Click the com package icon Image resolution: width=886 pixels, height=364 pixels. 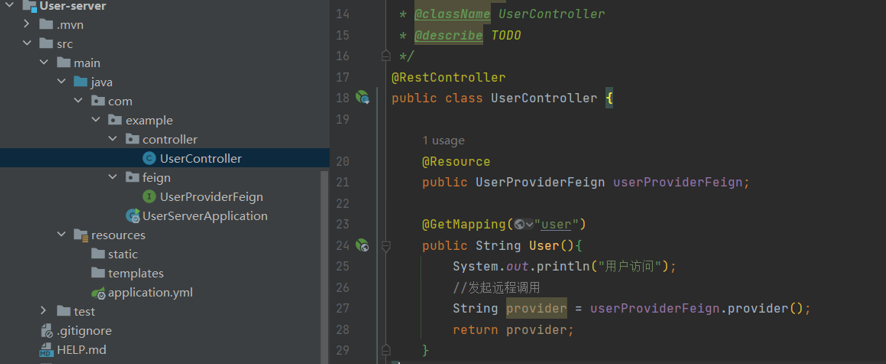[x=98, y=101]
